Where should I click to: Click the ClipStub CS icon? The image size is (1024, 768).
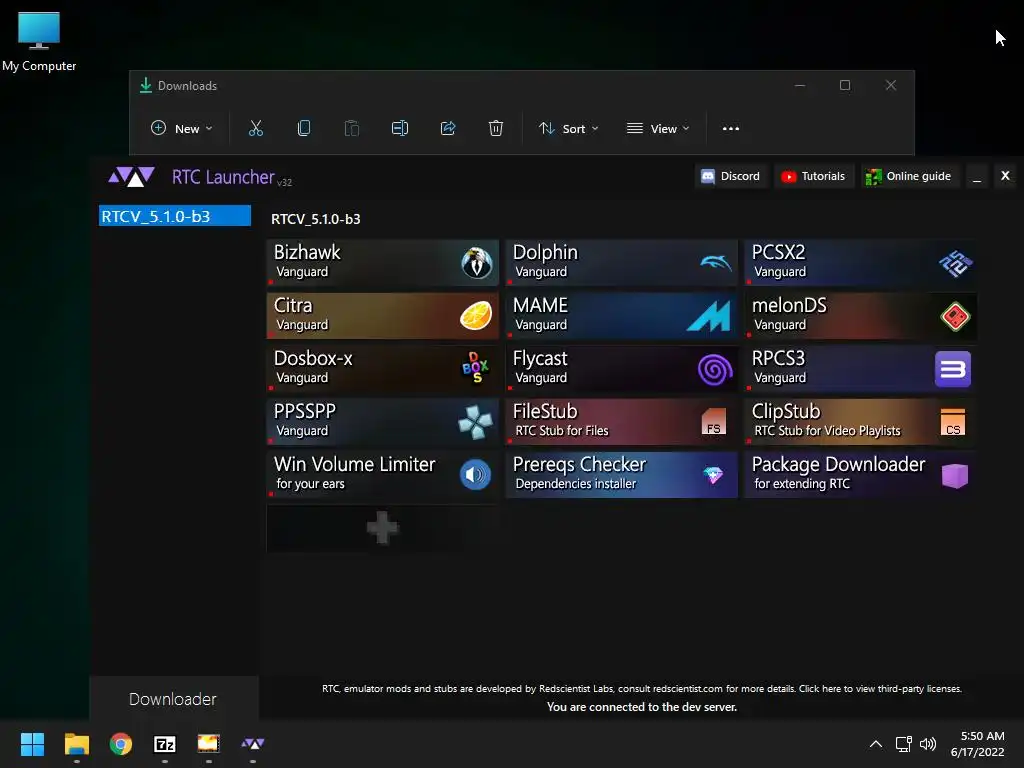click(953, 422)
